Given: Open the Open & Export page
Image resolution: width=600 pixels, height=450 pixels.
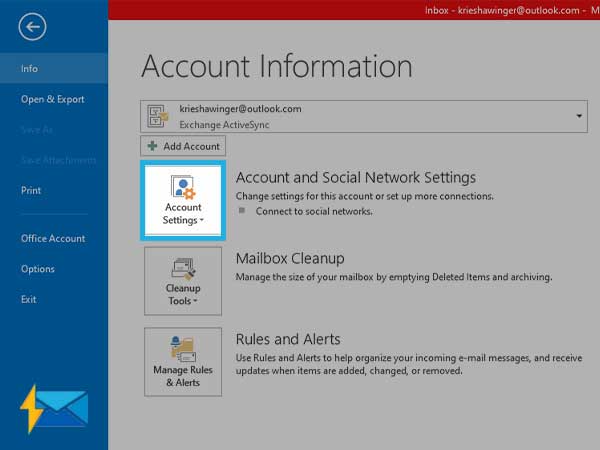Looking at the screenshot, I should tap(53, 99).
